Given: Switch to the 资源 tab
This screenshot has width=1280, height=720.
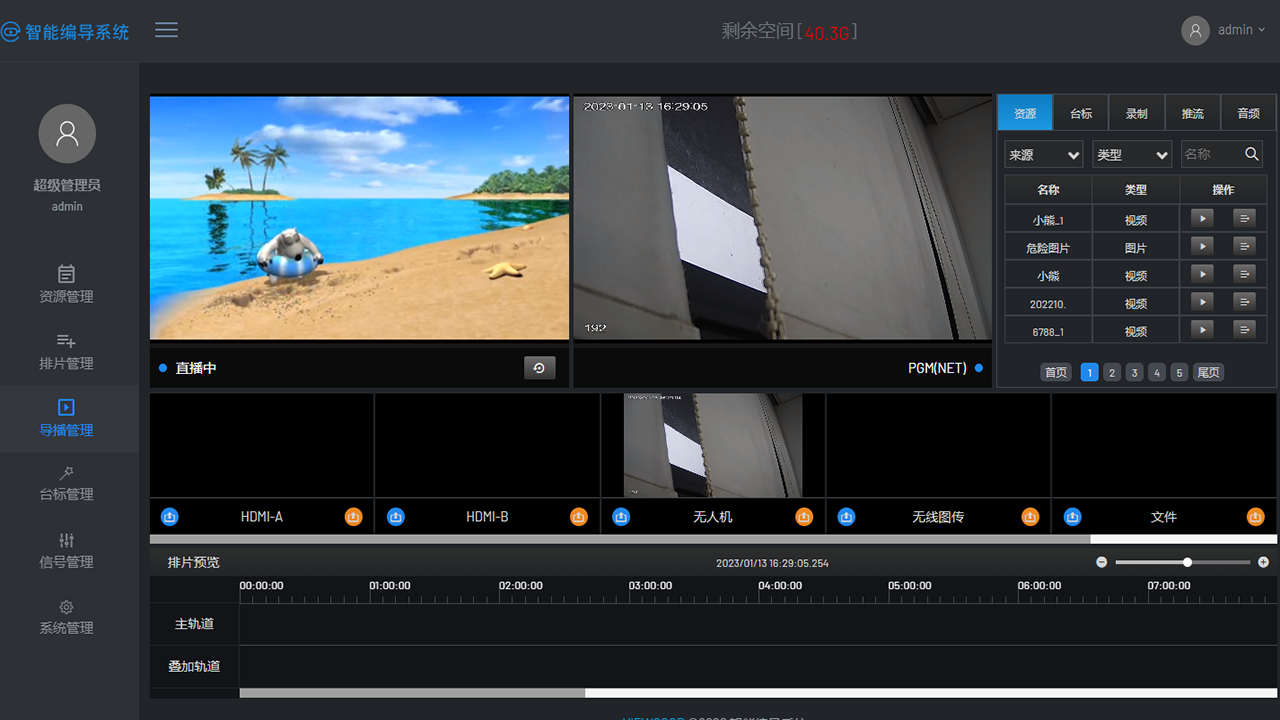Looking at the screenshot, I should tap(1025, 113).
